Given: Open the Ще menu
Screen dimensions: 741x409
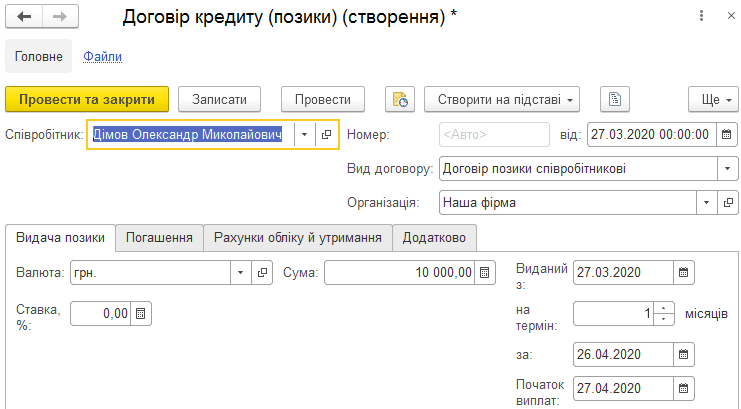Looking at the screenshot, I should [x=713, y=99].
